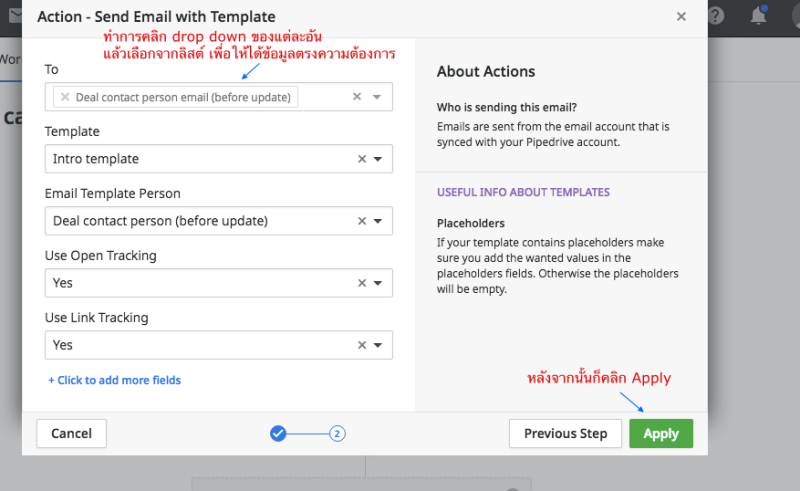Open the Use Open Tracking dropdown
The width and height of the screenshot is (800, 491).
click(x=378, y=283)
